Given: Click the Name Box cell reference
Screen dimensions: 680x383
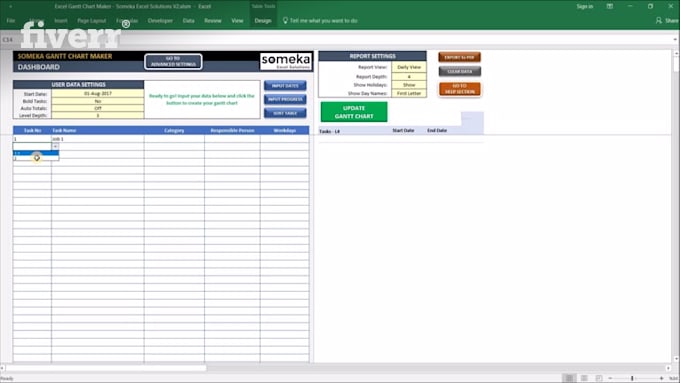Looking at the screenshot, I should coord(7,39).
